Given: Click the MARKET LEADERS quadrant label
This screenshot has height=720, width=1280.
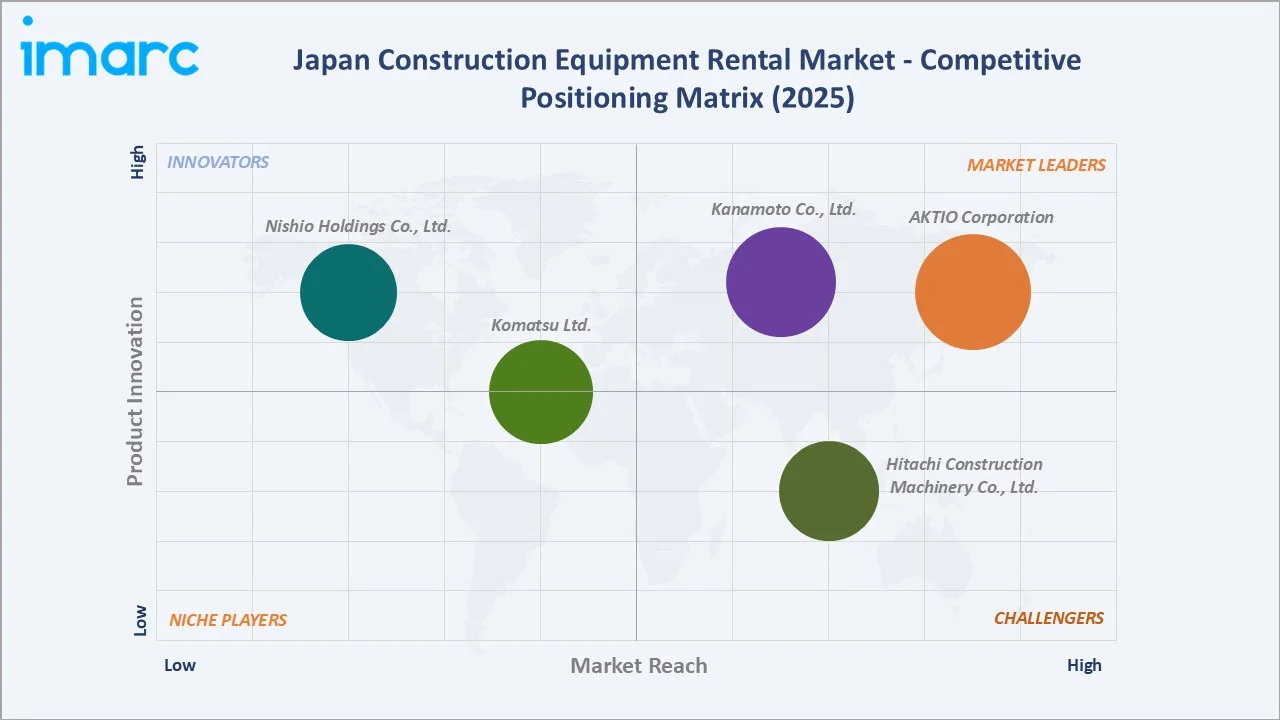Looking at the screenshot, I should tap(1036, 165).
